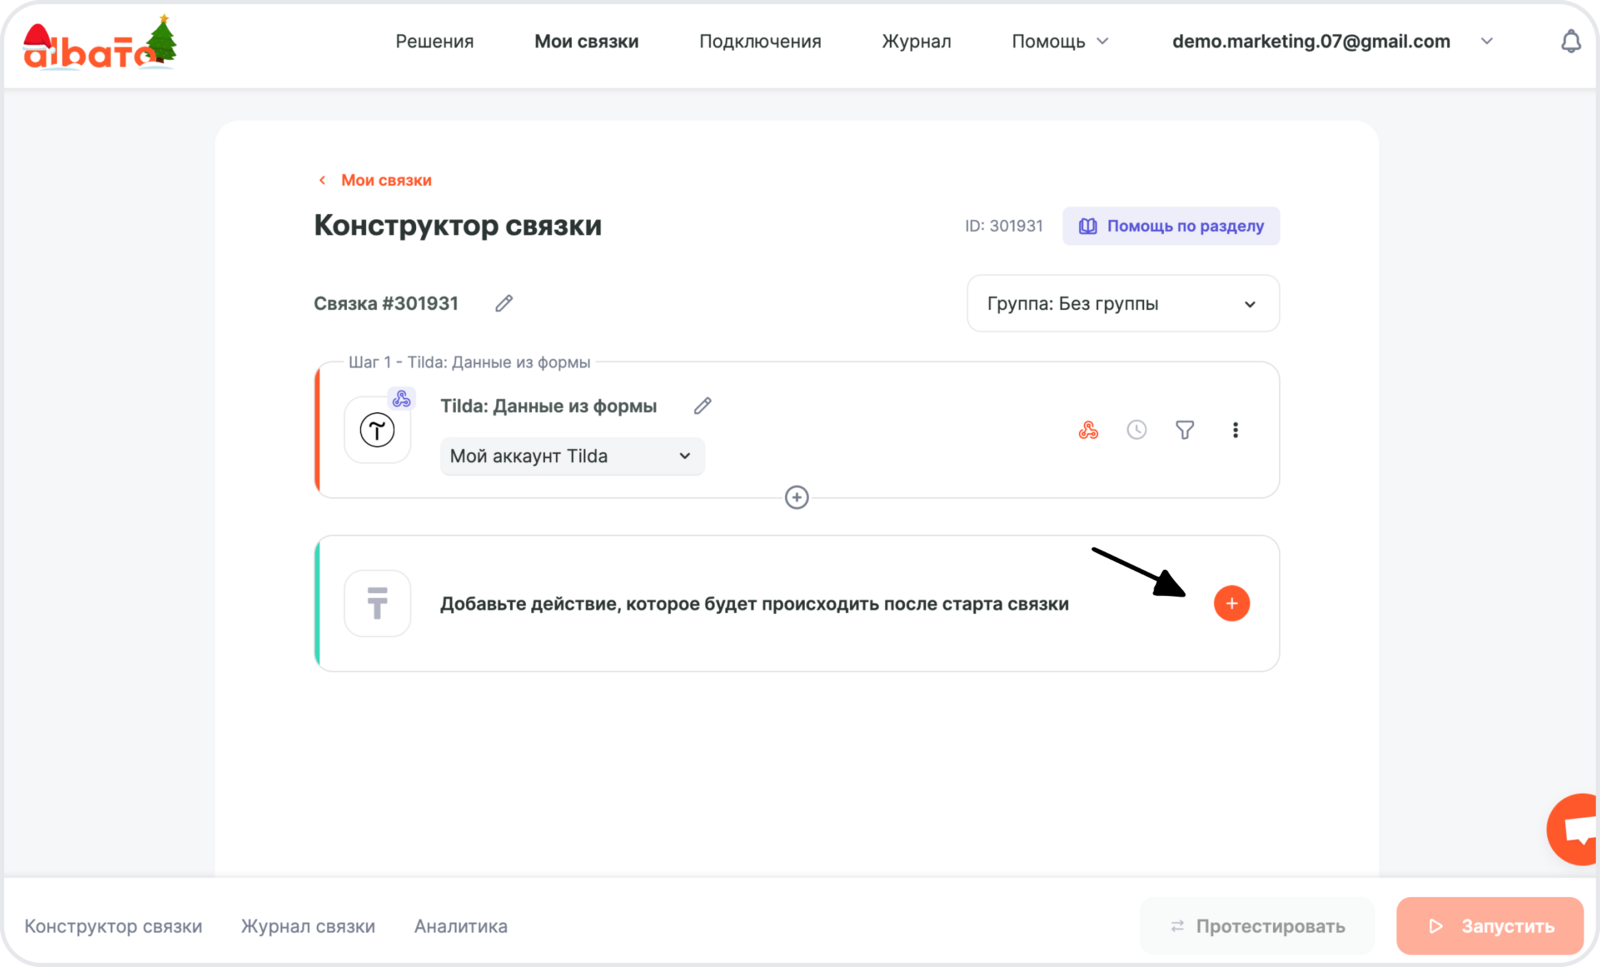The image size is (1600, 967).
Task: Open the three-dot menu of step 1
Action: pos(1235,430)
